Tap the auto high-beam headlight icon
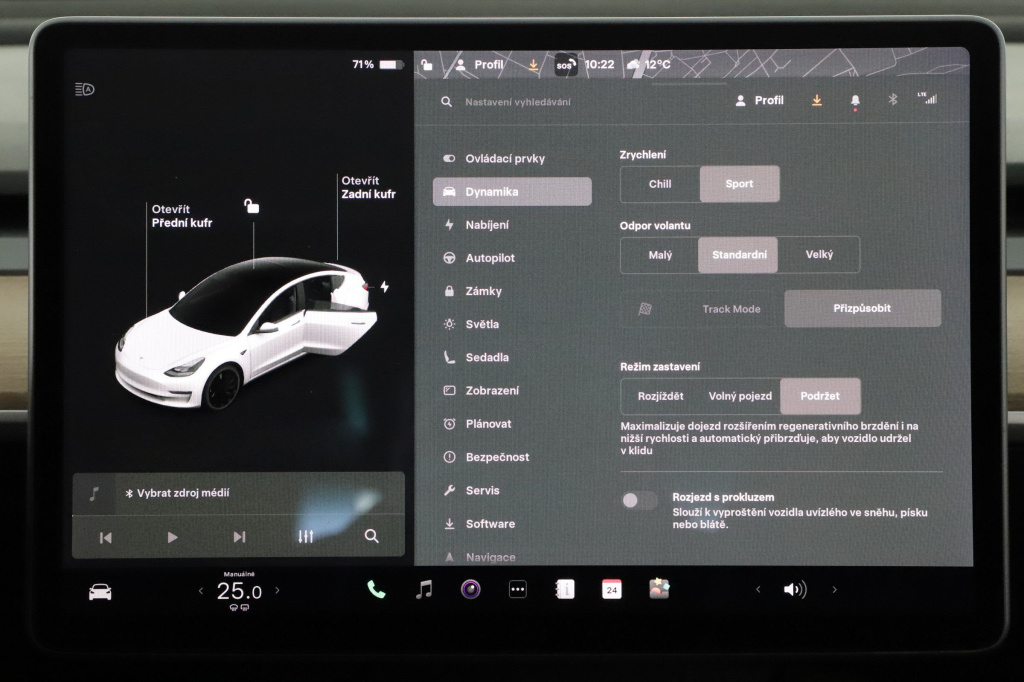Viewport: 1024px width, 682px height. click(x=85, y=89)
